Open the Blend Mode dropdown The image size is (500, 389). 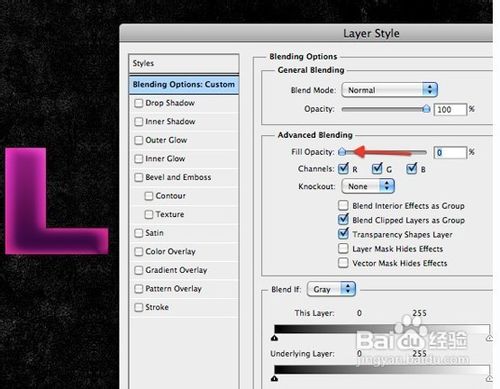389,90
